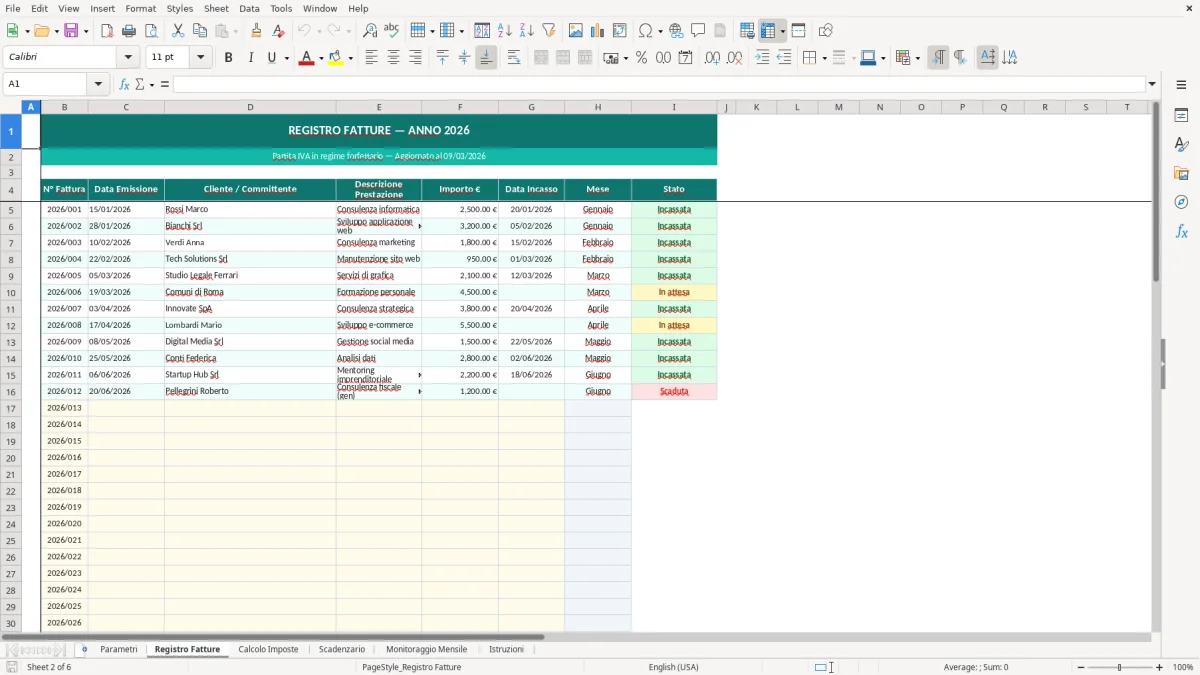
Task: Click the zoom slider in status bar
Action: 1119,667
